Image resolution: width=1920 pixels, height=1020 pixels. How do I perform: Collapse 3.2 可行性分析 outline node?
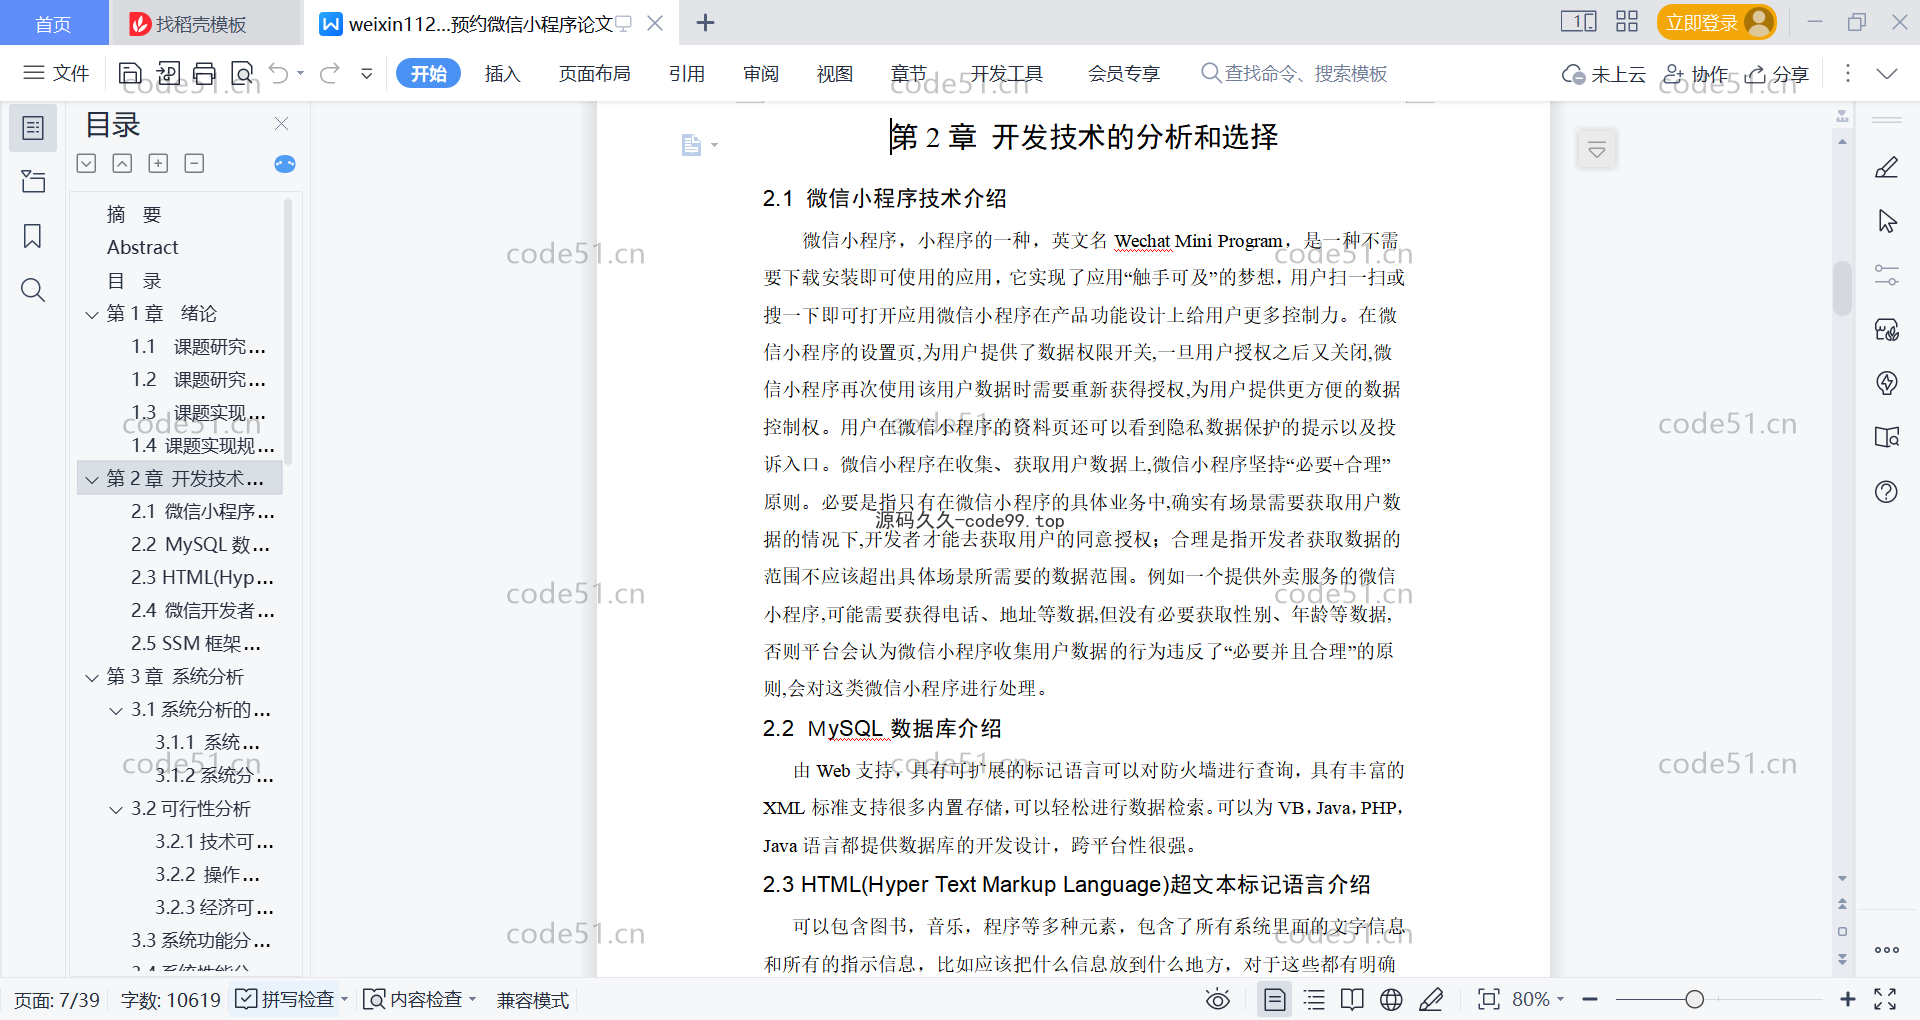coord(116,809)
